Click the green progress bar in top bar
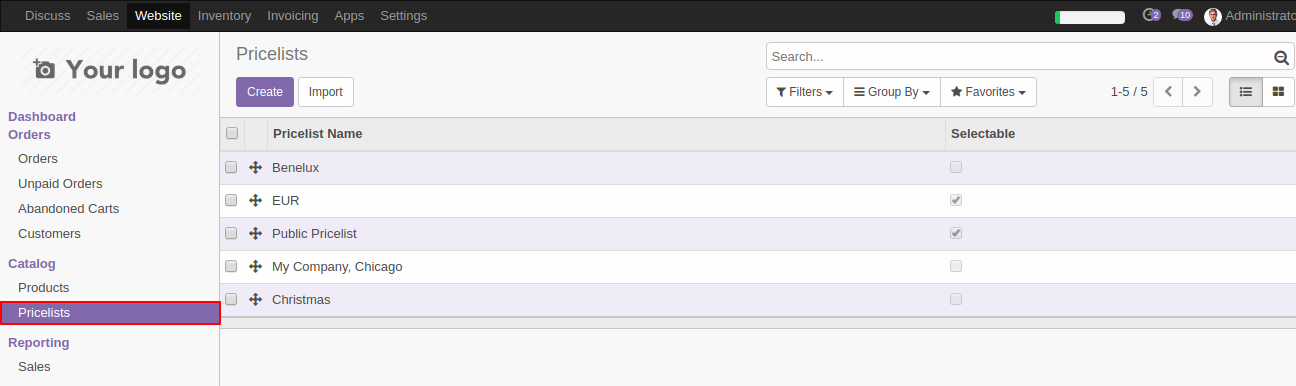Viewport: 1296px width, 386px height. 1090,17
